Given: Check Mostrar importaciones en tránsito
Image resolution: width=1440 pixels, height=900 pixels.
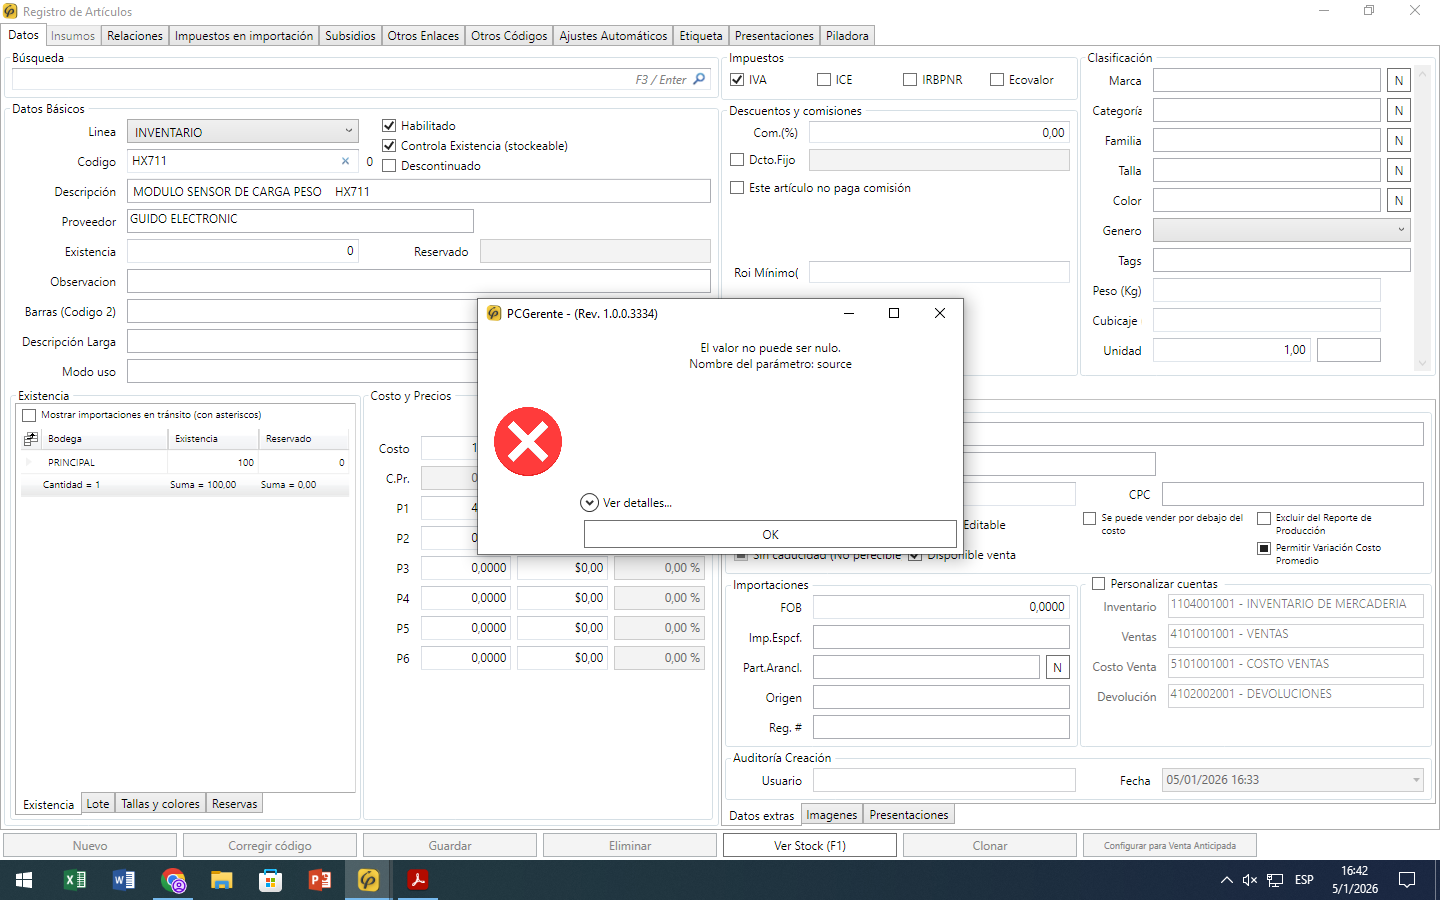Looking at the screenshot, I should pyautogui.click(x=29, y=415).
